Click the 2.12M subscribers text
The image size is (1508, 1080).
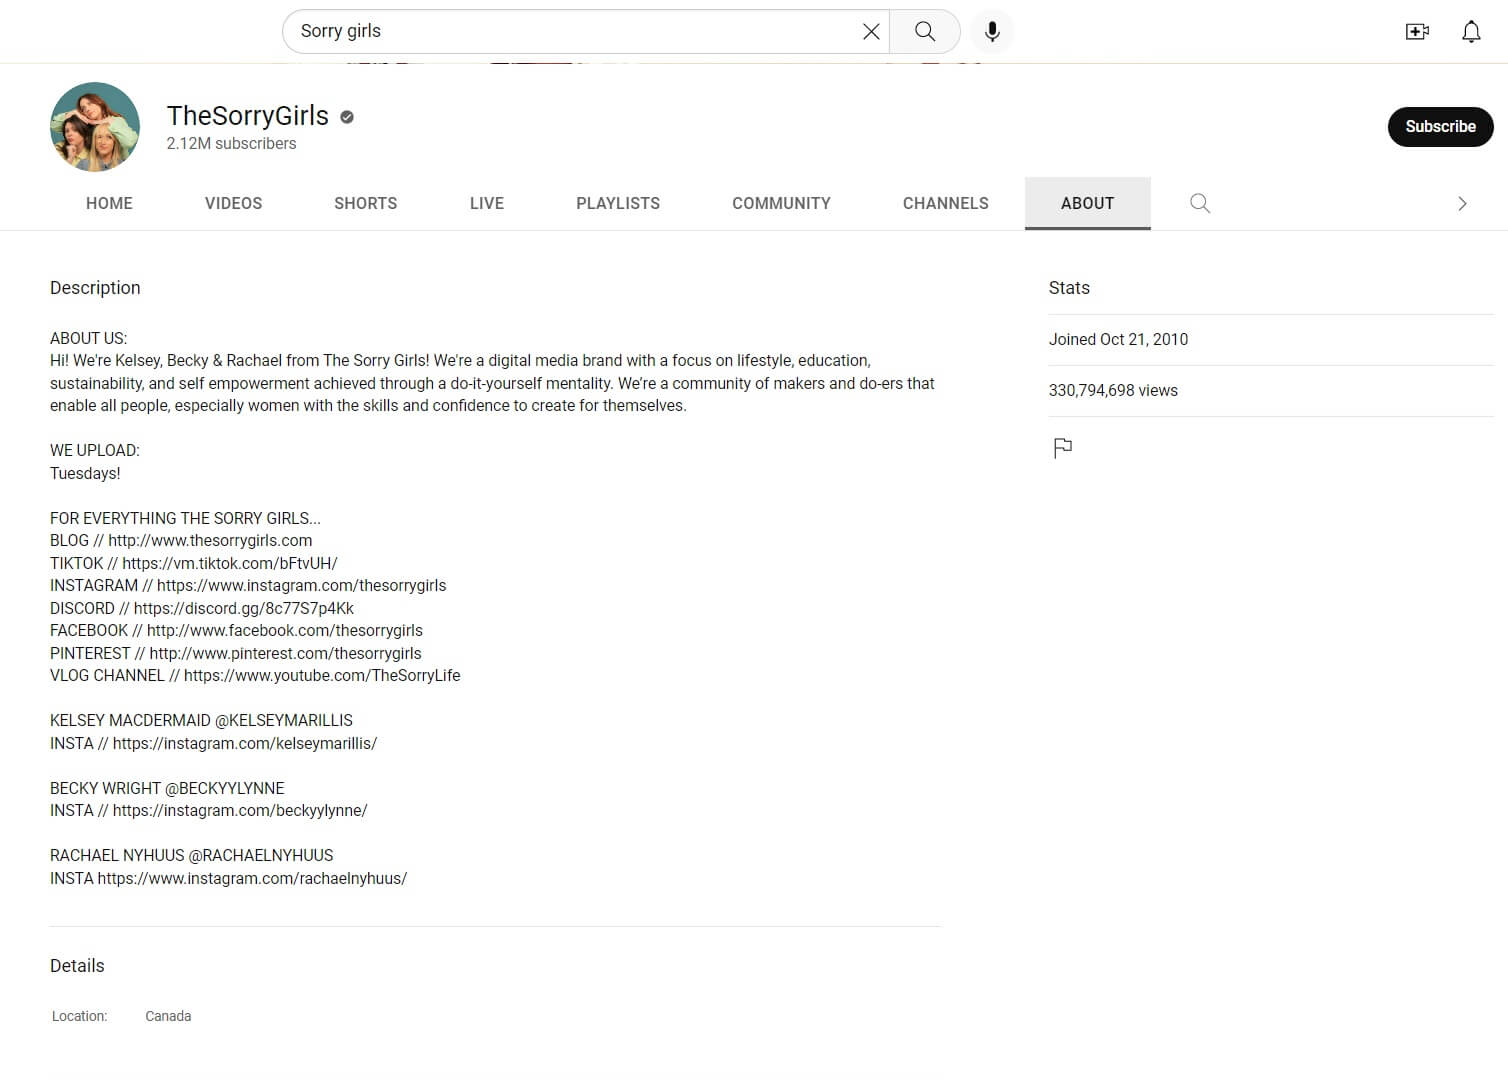pyautogui.click(x=231, y=144)
